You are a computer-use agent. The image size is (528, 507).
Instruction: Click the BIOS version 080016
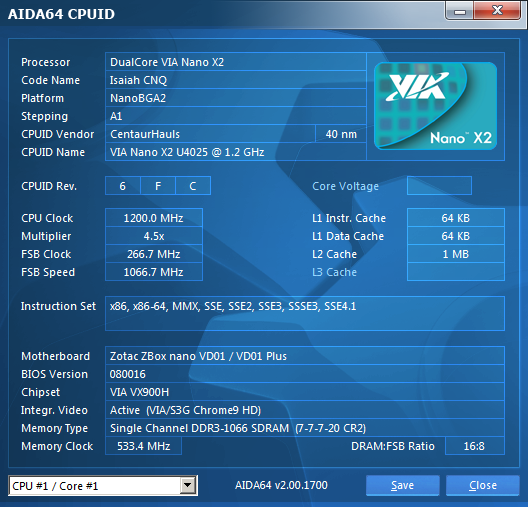pyautogui.click(x=305, y=374)
